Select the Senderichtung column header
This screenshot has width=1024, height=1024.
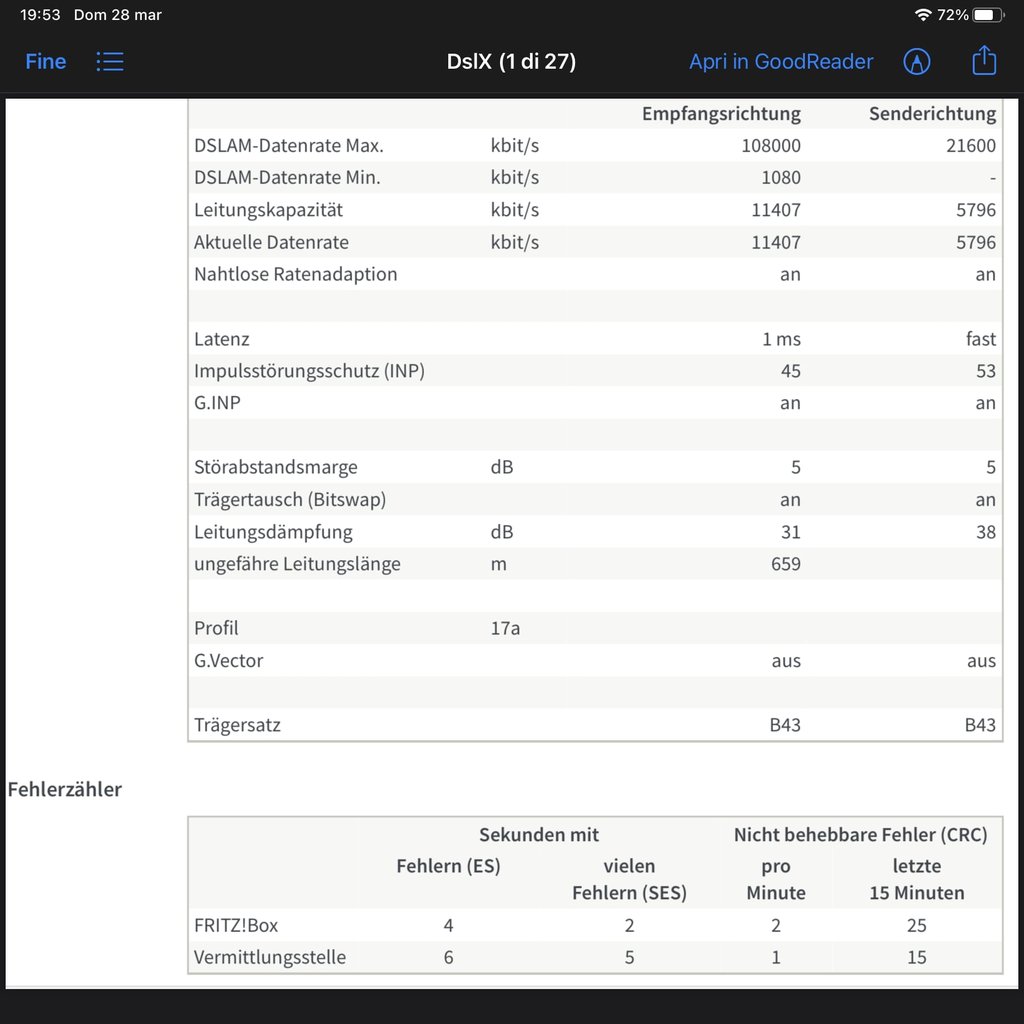click(932, 114)
